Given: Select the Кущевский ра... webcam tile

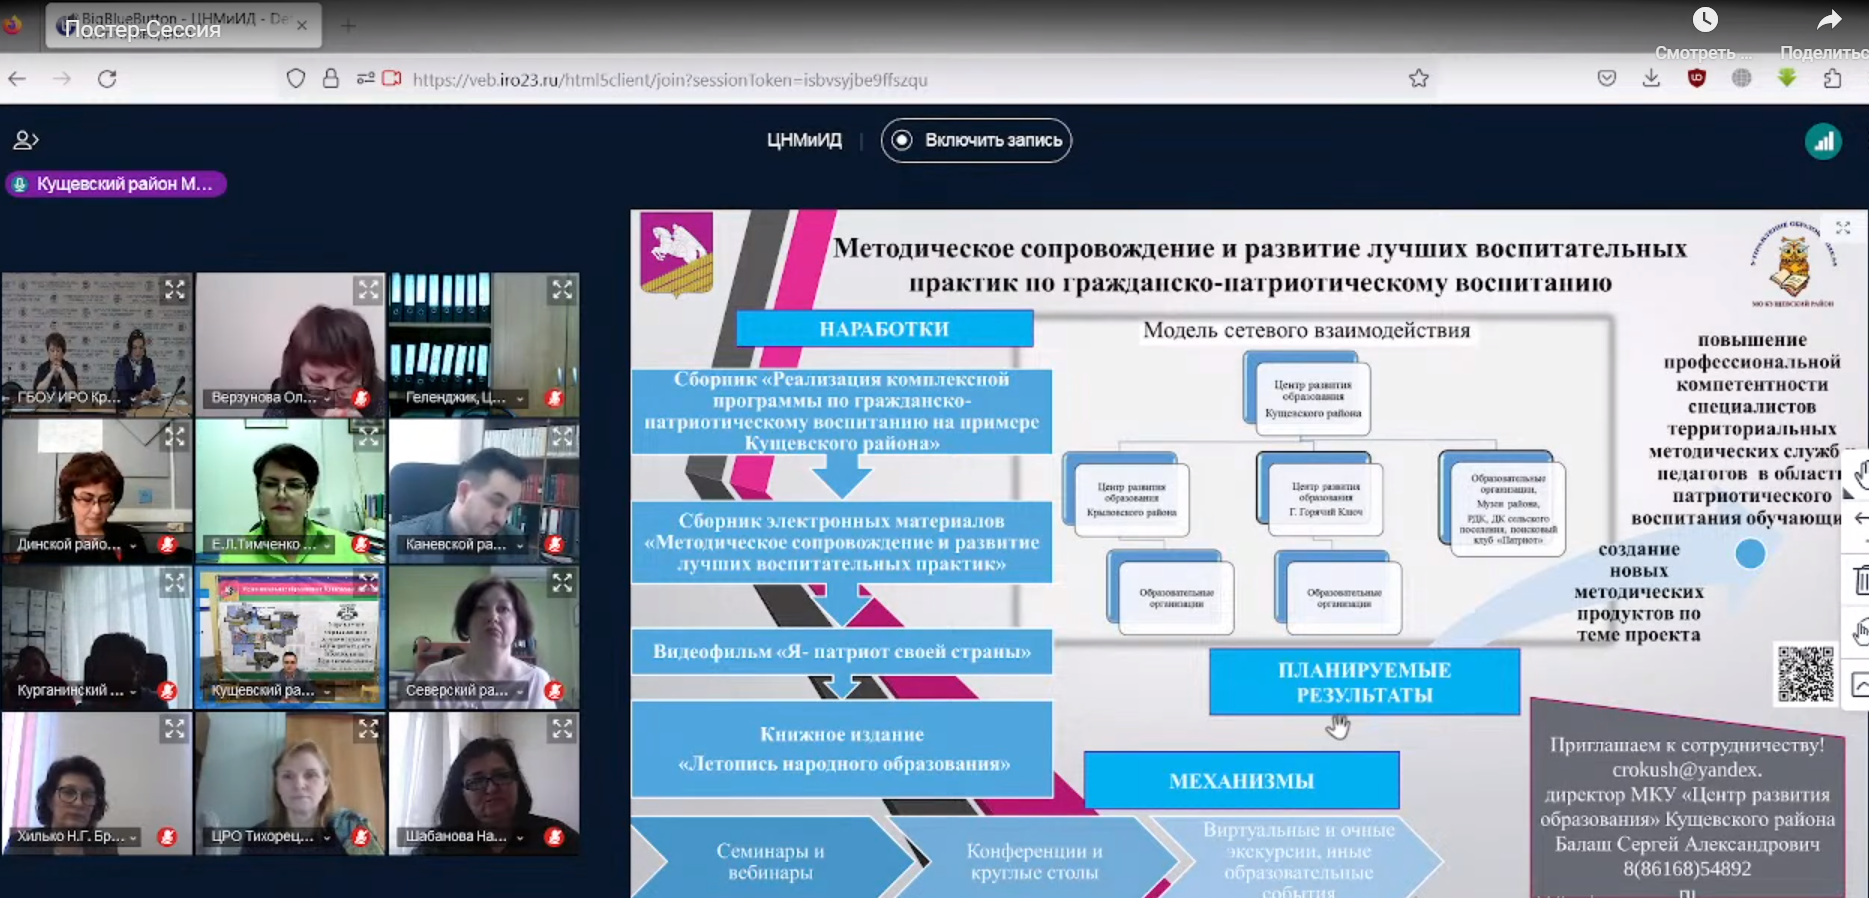Looking at the screenshot, I should pyautogui.click(x=290, y=635).
